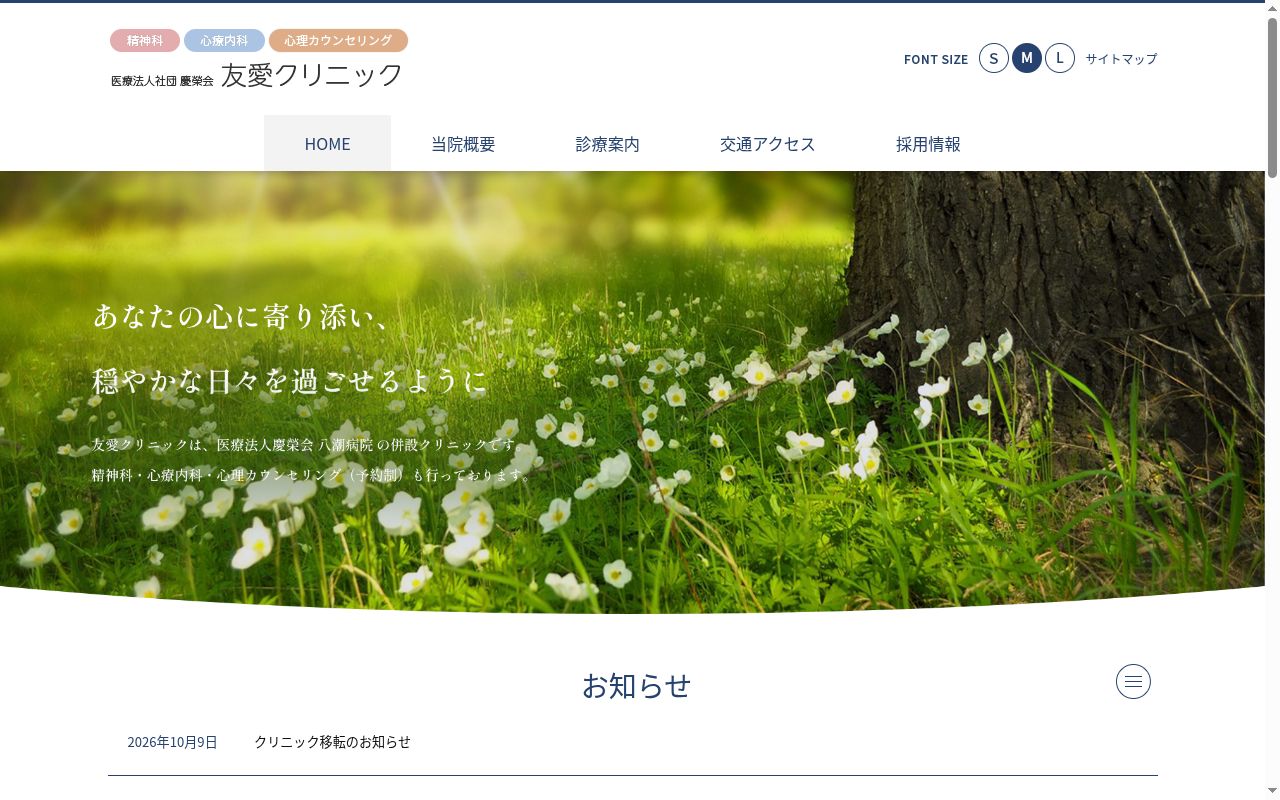Click the 2026年10月9日 news date
This screenshot has width=1280, height=800.
172,742
